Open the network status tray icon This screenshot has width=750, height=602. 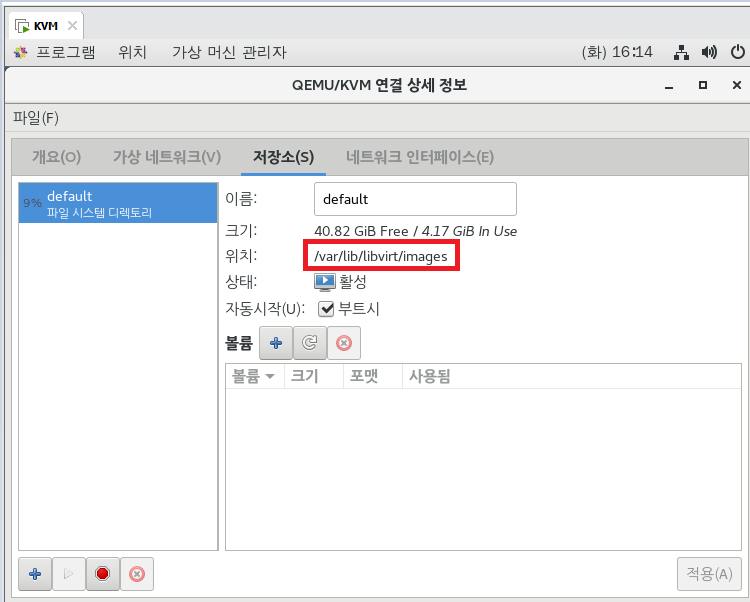pos(681,52)
